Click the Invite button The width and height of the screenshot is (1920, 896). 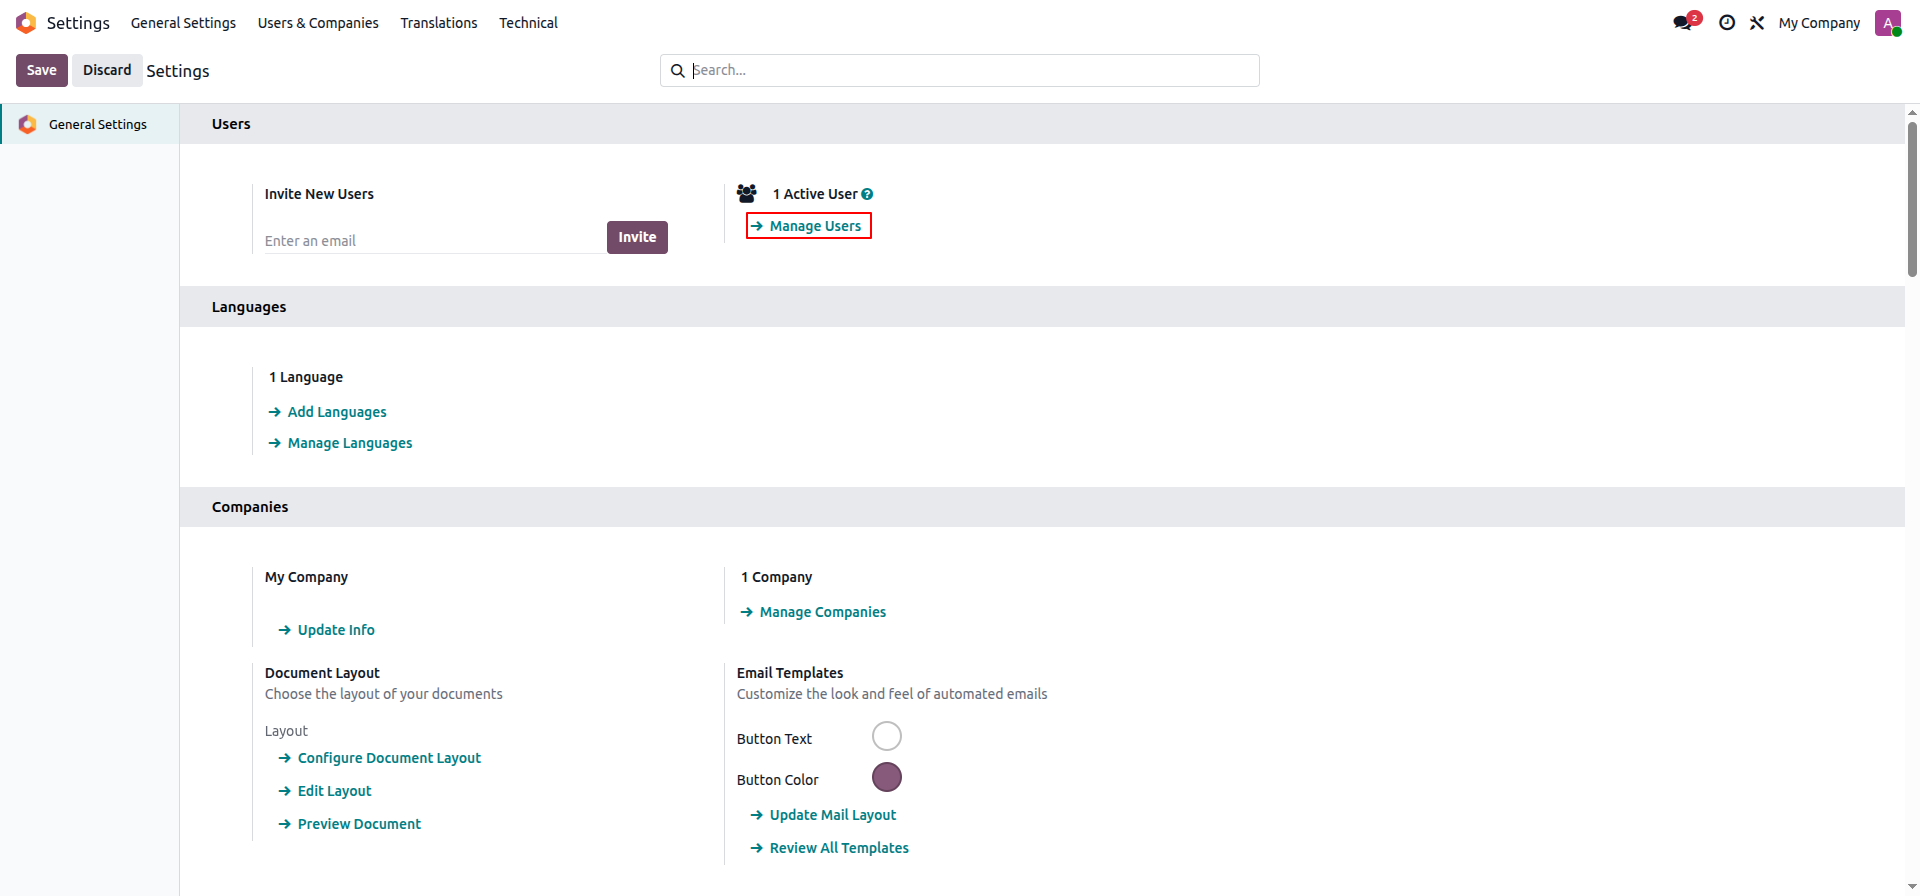[637, 237]
